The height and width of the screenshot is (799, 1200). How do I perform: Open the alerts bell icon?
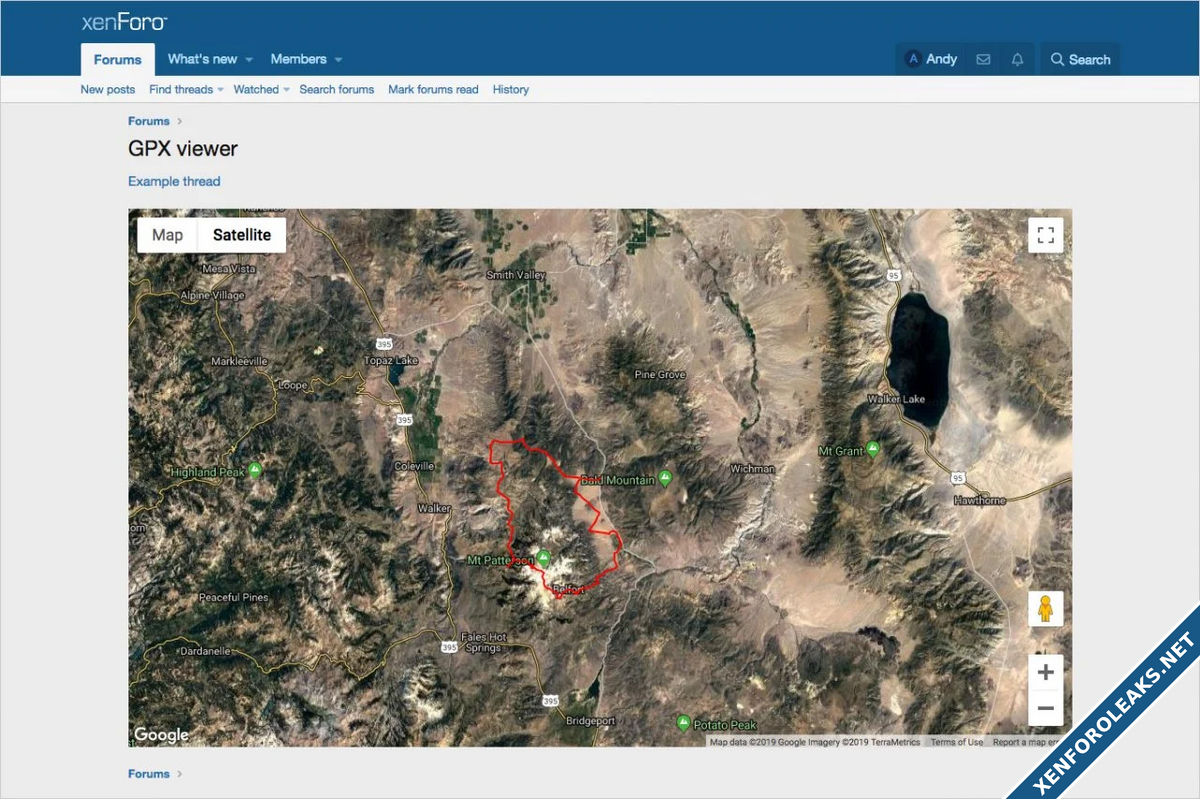(1017, 60)
